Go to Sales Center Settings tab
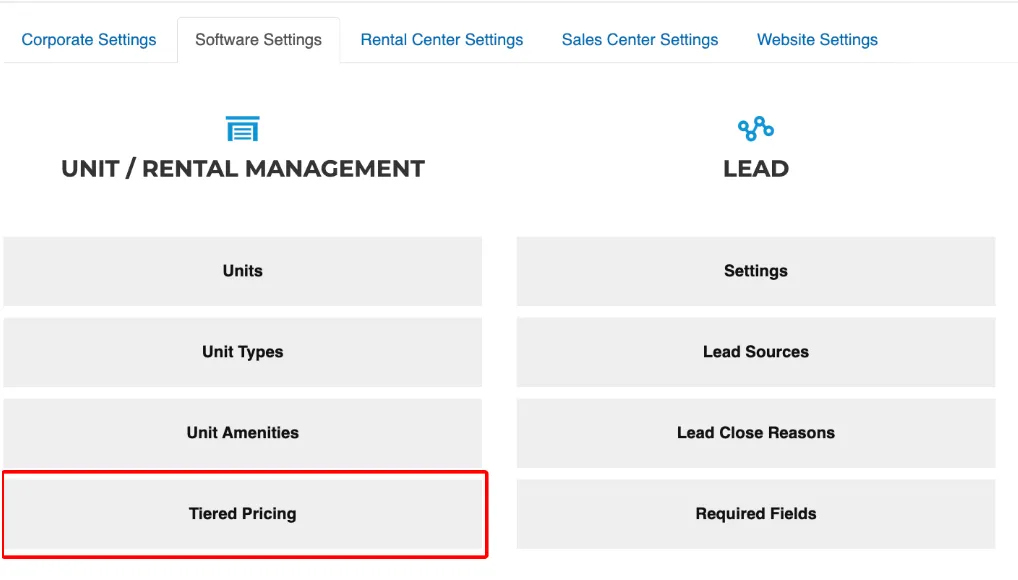1018x580 pixels. point(639,40)
